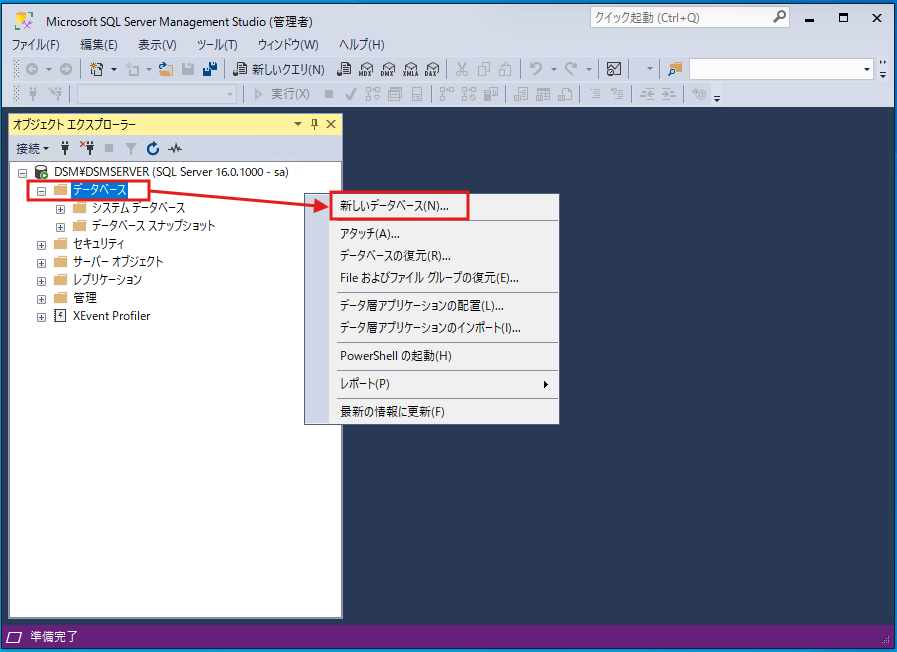897x652 pixels.
Task: Click the Filter funnel icon in Object Explorer
Action: [x=131, y=149]
